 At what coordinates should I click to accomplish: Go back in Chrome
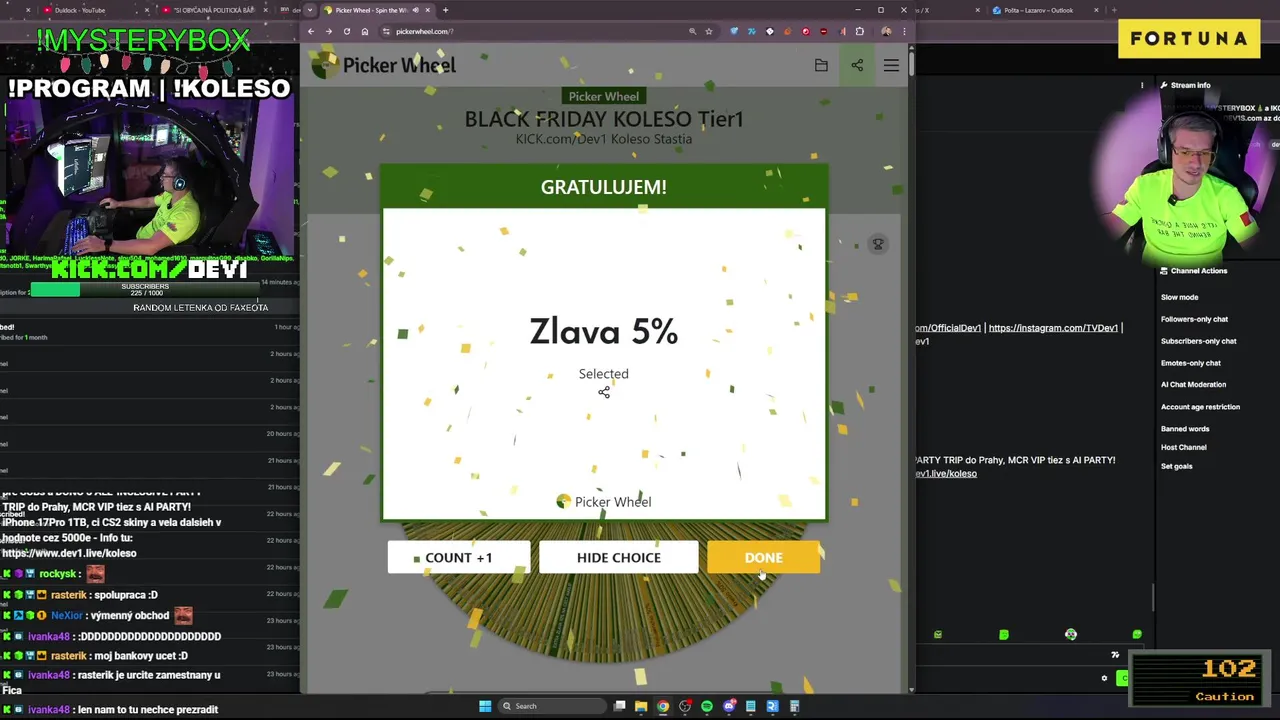311,31
